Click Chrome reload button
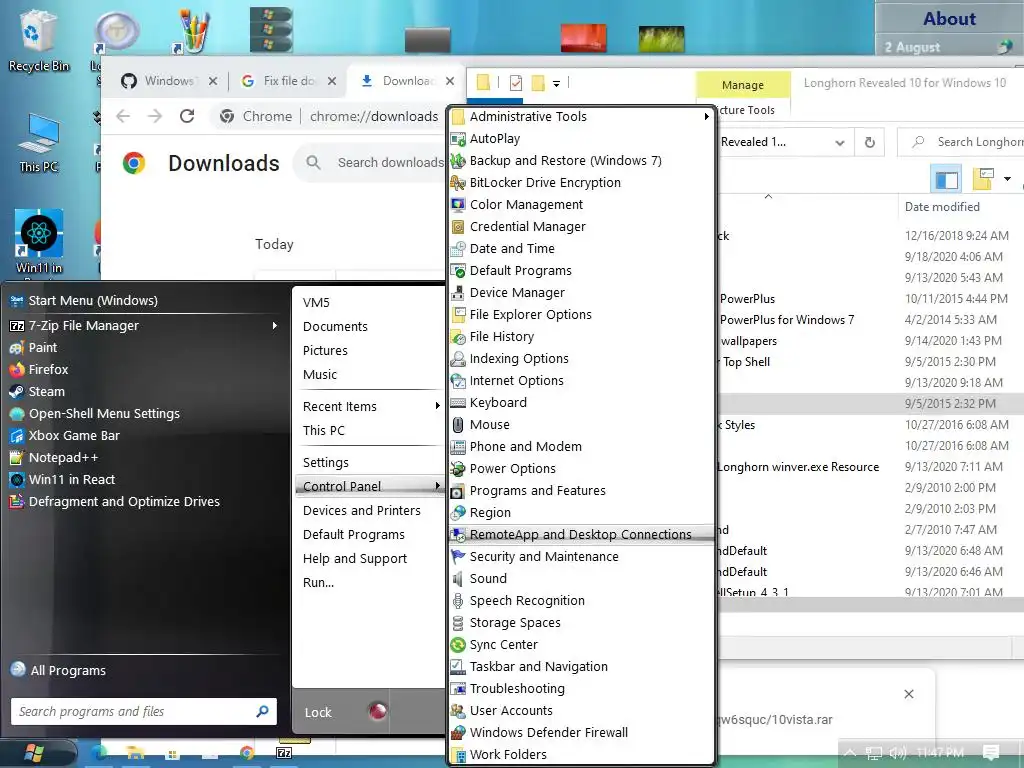The height and width of the screenshot is (768, 1024). (x=187, y=116)
